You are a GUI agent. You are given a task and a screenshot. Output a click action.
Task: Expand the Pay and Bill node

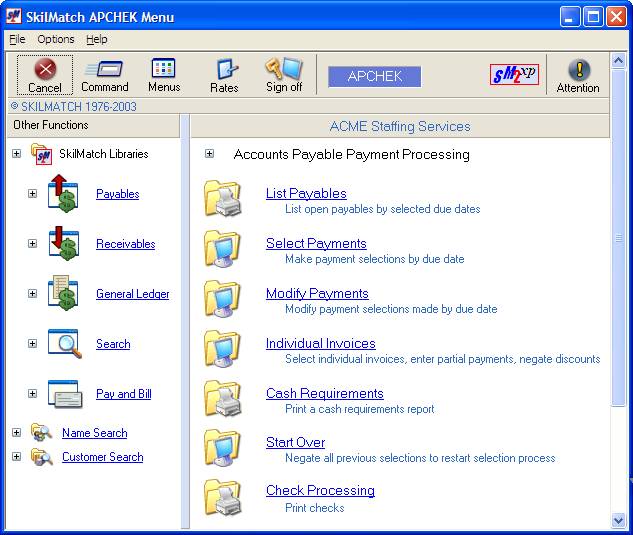point(32,394)
